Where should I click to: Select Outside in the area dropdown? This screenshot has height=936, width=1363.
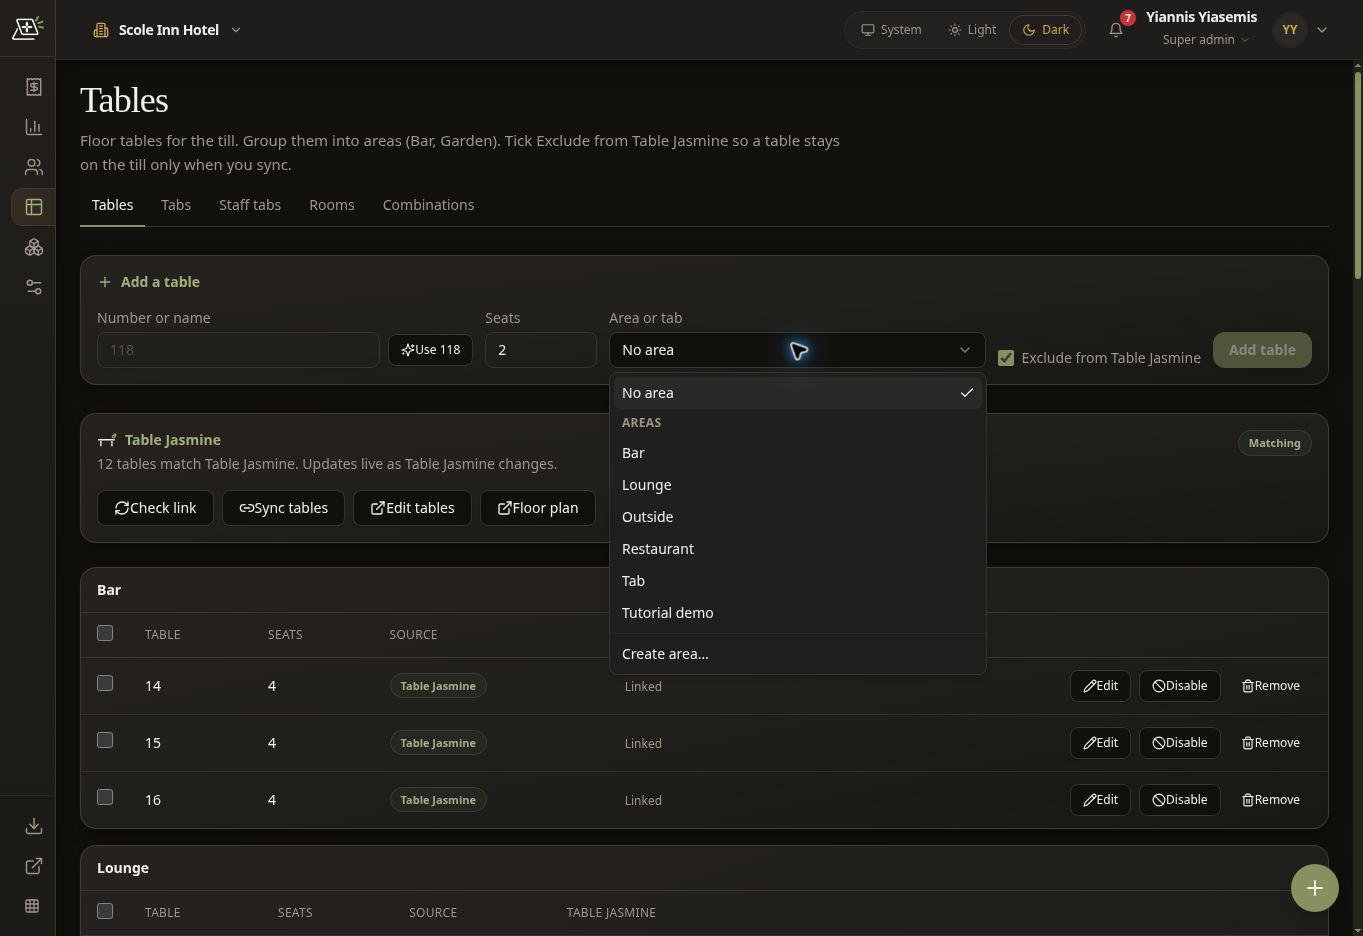coord(797,517)
